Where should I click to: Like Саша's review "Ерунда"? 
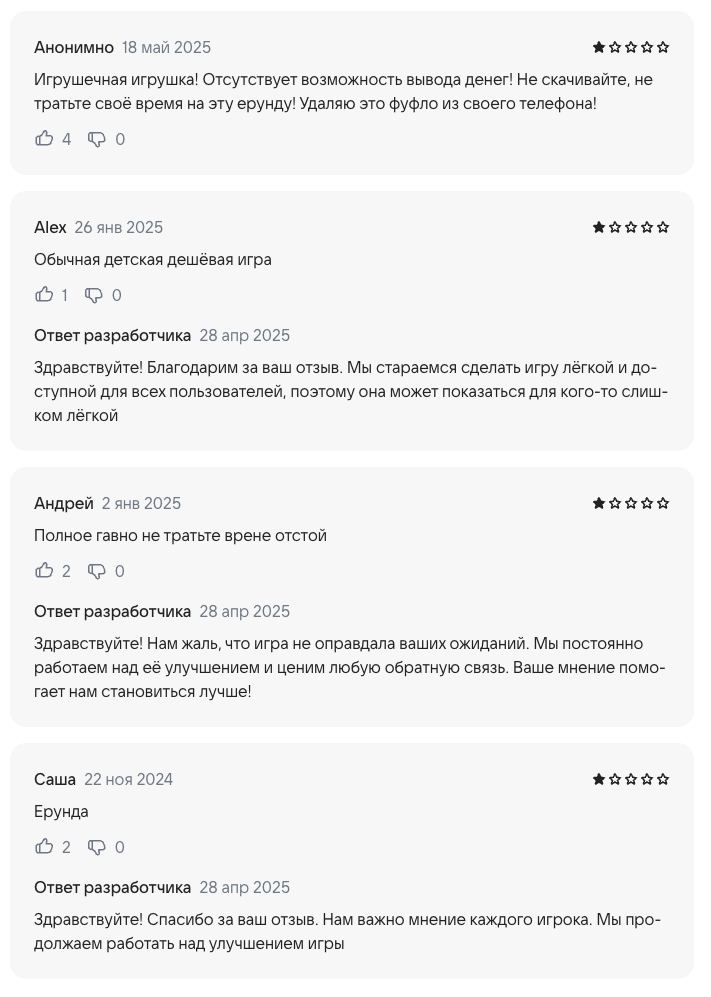(44, 846)
